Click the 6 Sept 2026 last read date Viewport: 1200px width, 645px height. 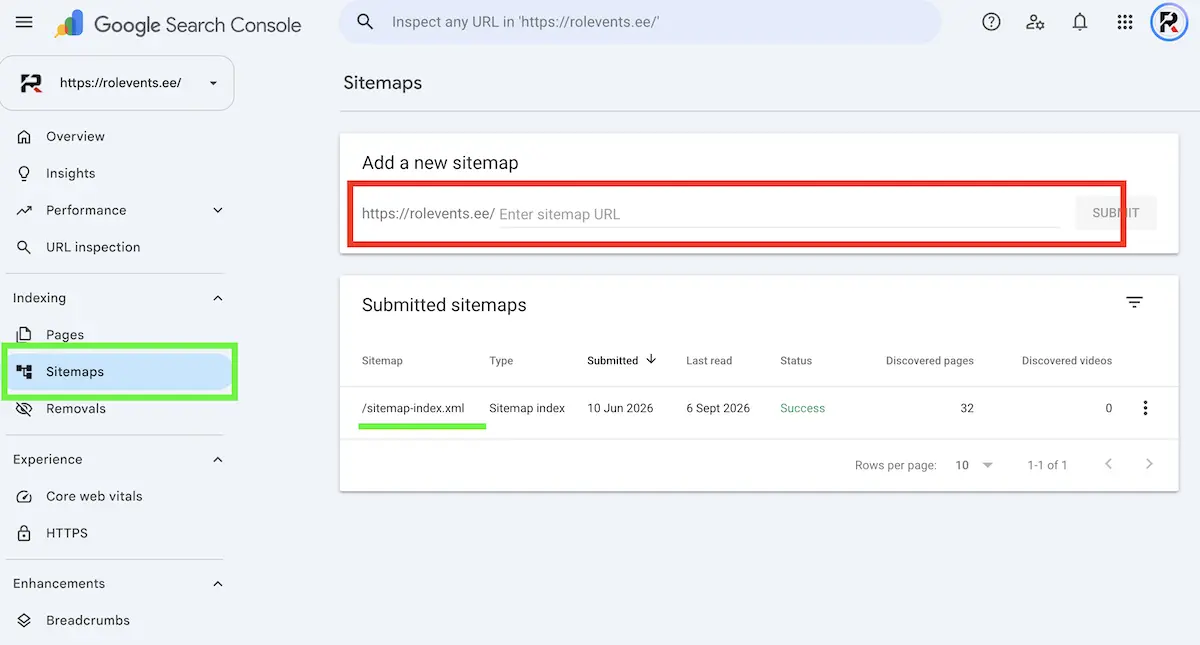click(x=718, y=408)
